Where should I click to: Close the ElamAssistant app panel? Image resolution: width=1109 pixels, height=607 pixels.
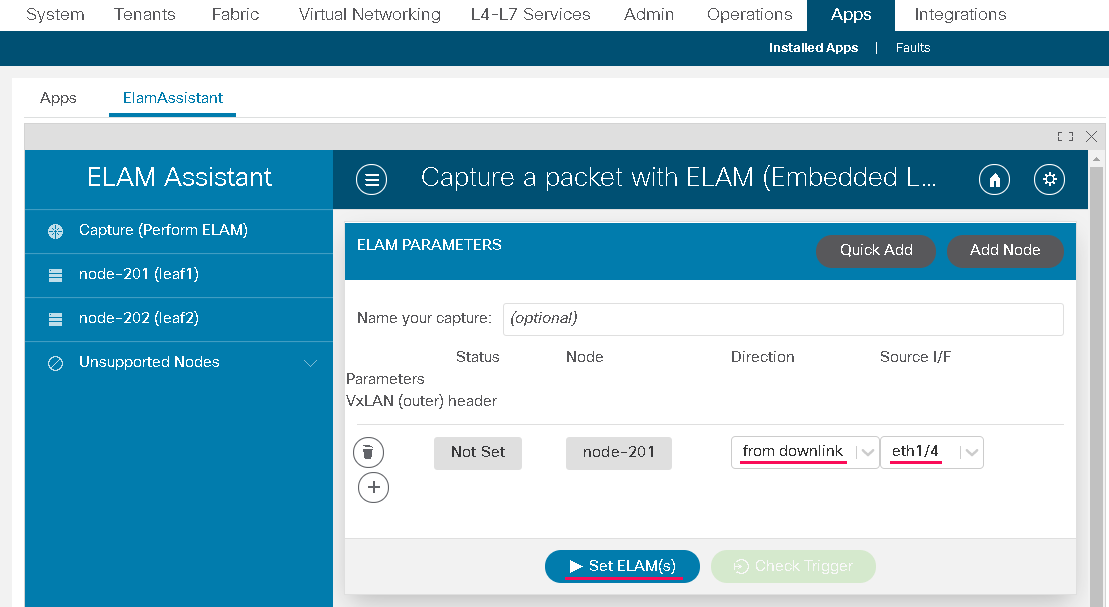click(x=1091, y=137)
